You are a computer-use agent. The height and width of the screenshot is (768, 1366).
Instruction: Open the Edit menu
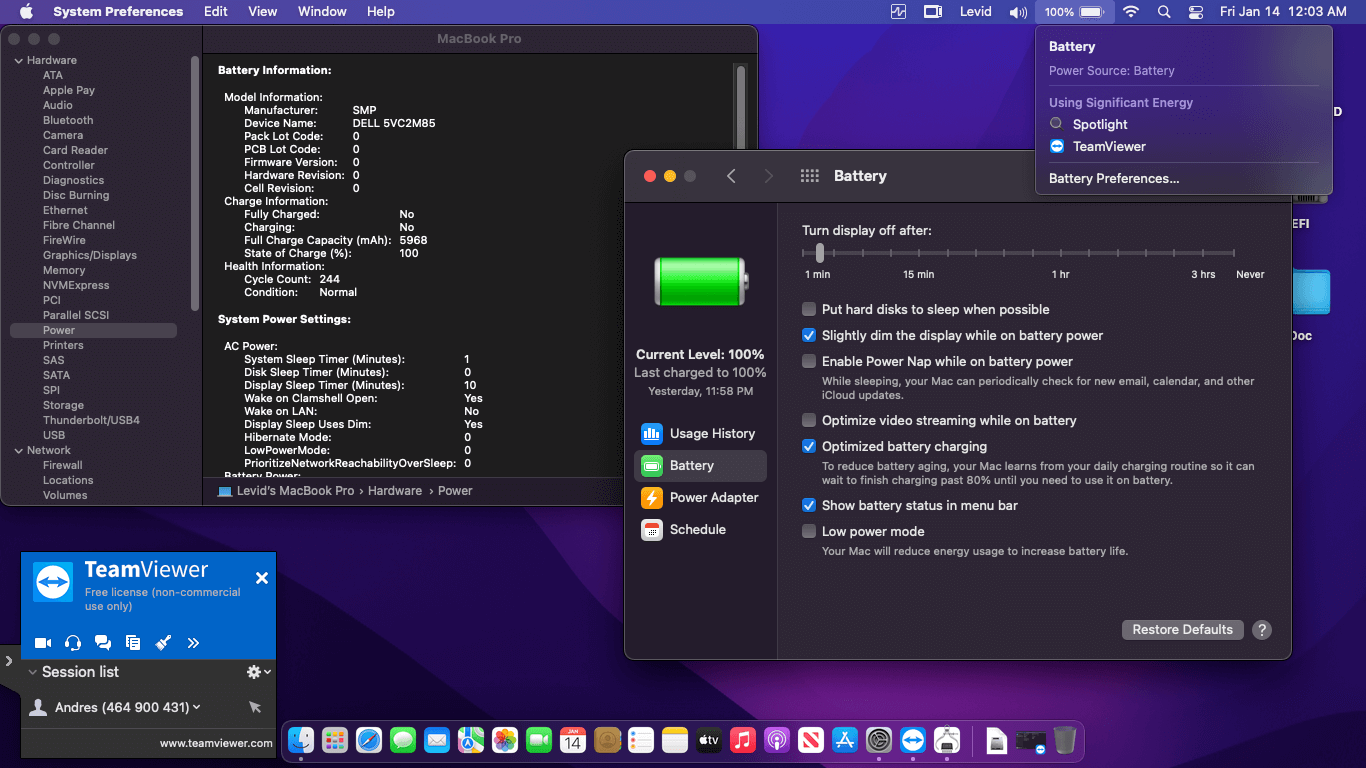tap(216, 12)
